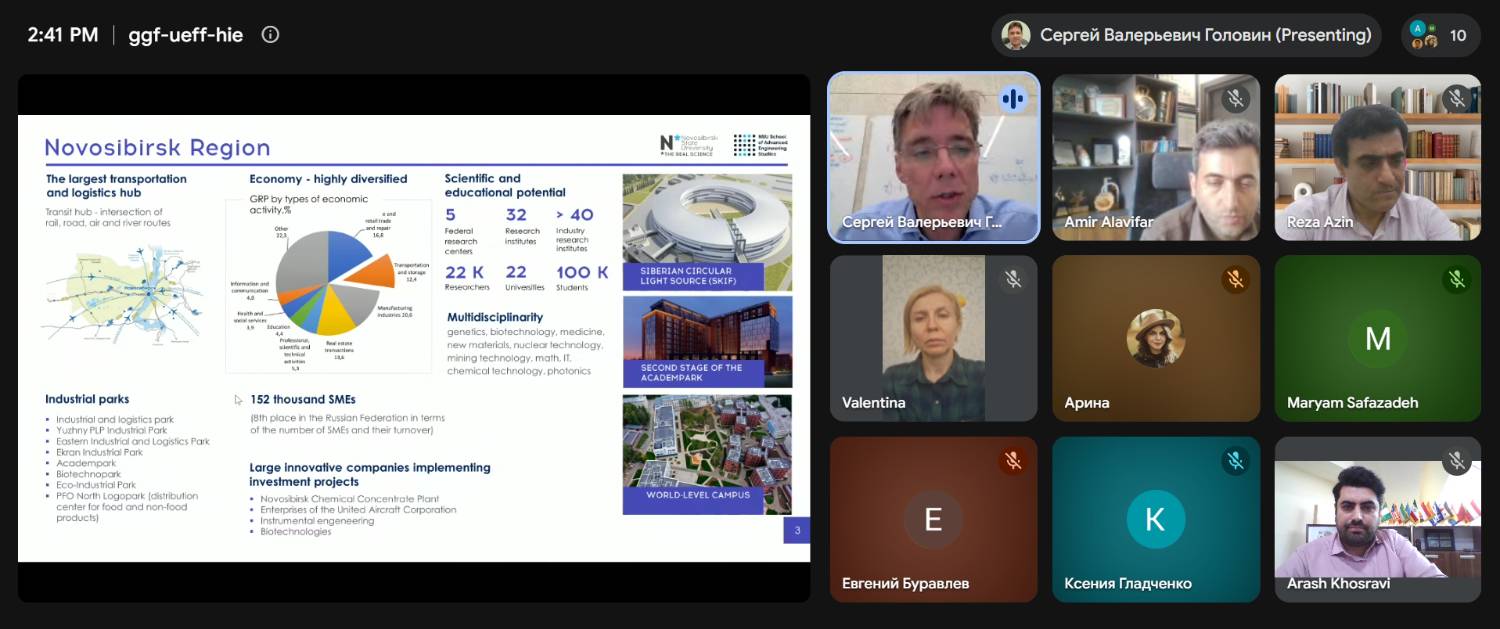Click muted microphone icon on Ксения Гладченко tile

pyautogui.click(x=1235, y=460)
